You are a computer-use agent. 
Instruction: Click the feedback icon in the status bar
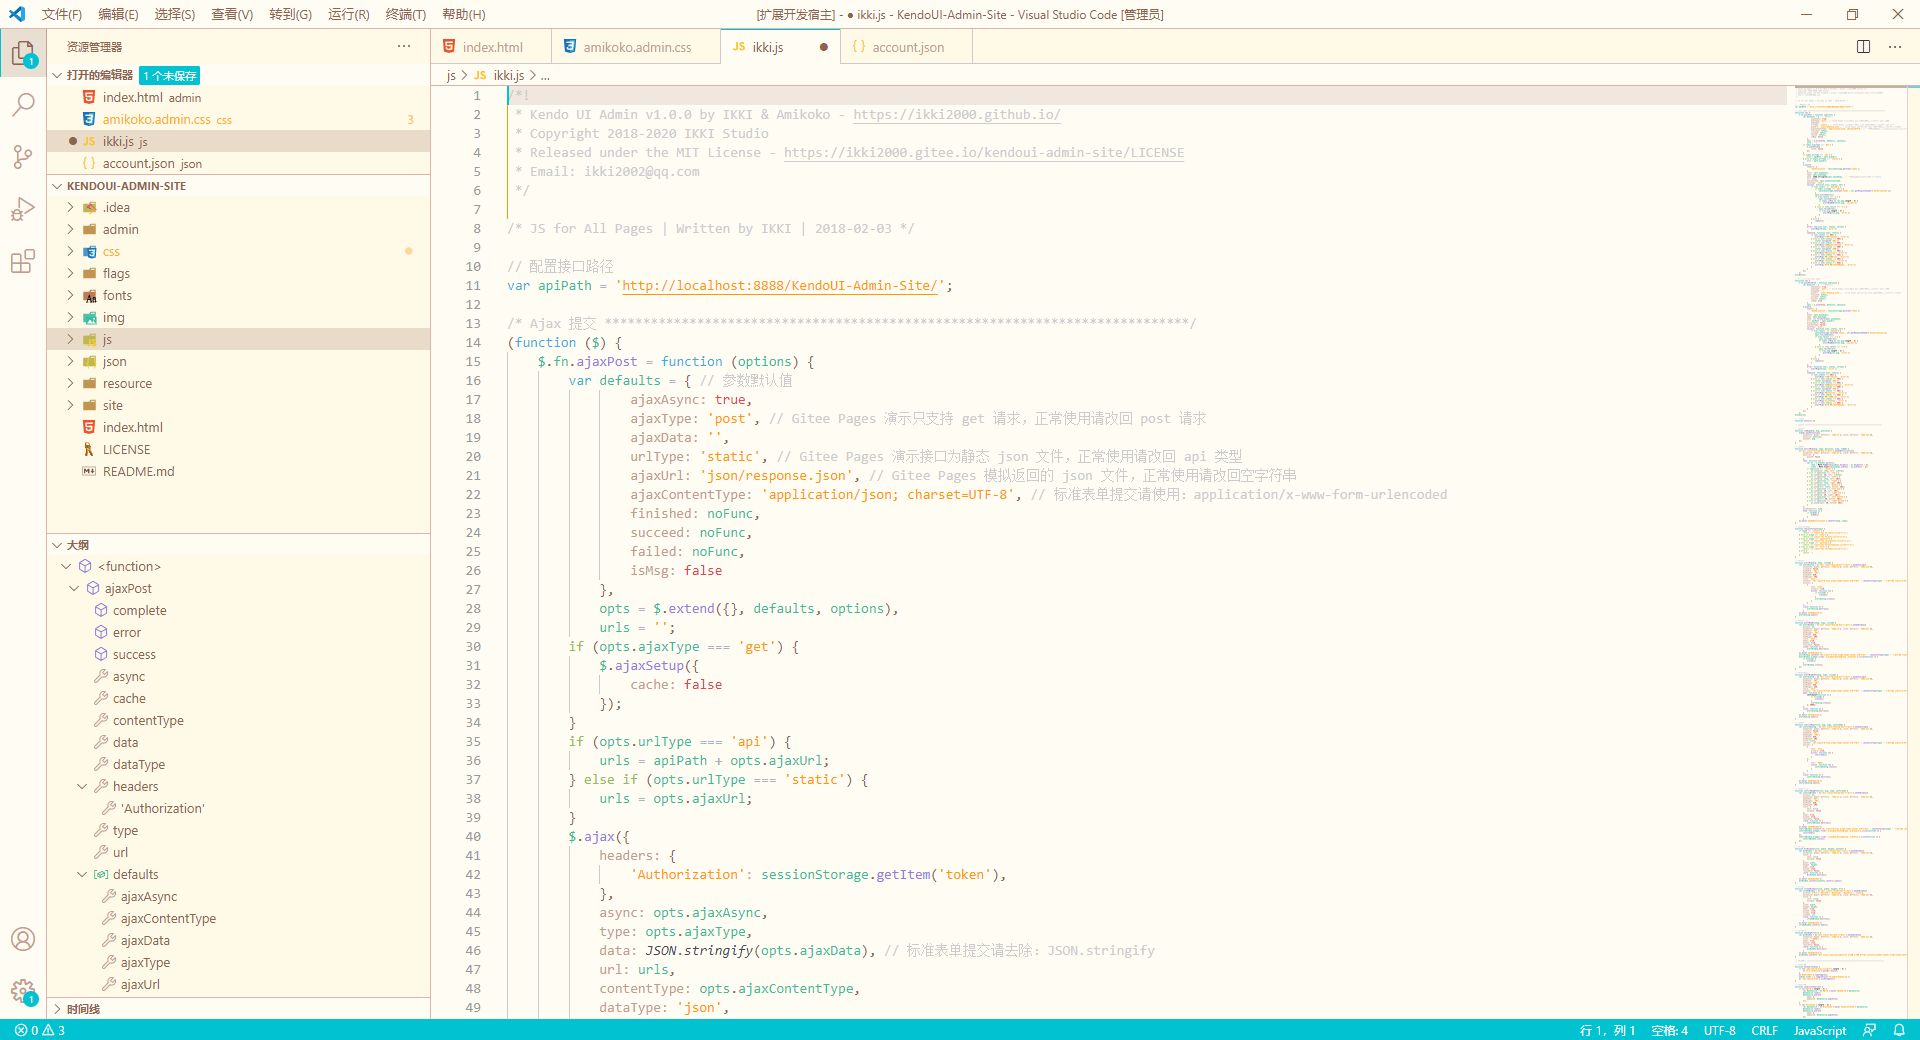1869,1030
